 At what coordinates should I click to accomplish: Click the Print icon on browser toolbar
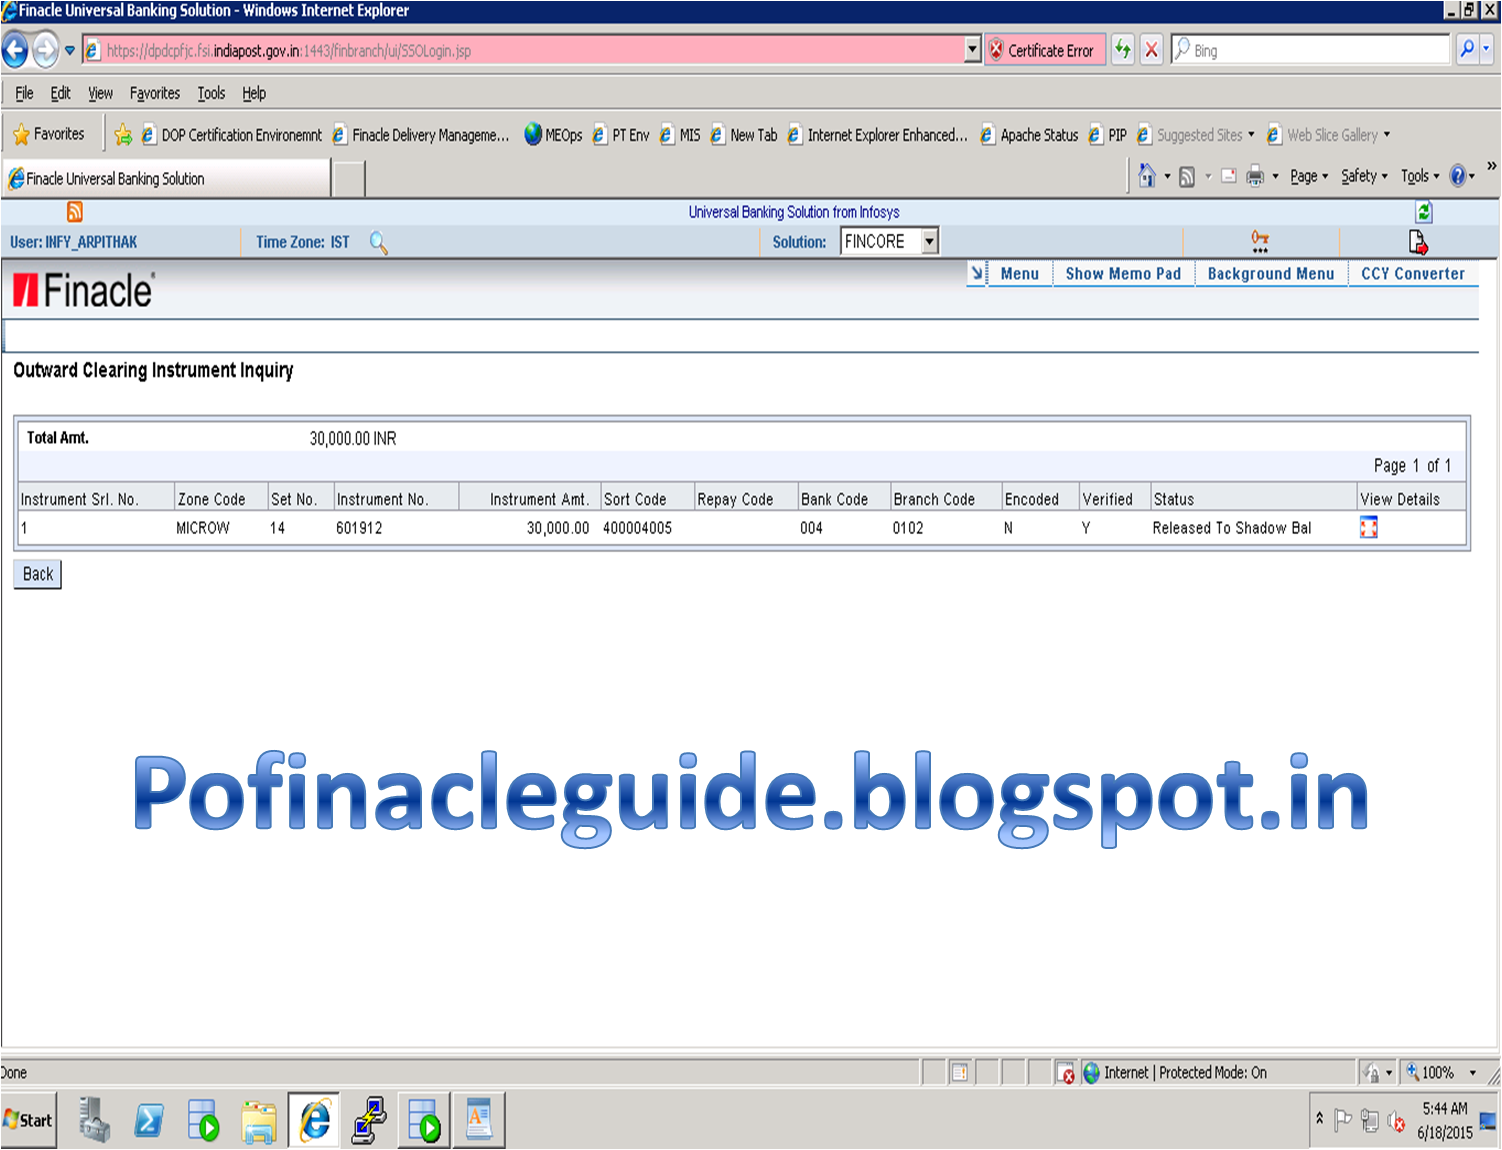(x=1253, y=175)
